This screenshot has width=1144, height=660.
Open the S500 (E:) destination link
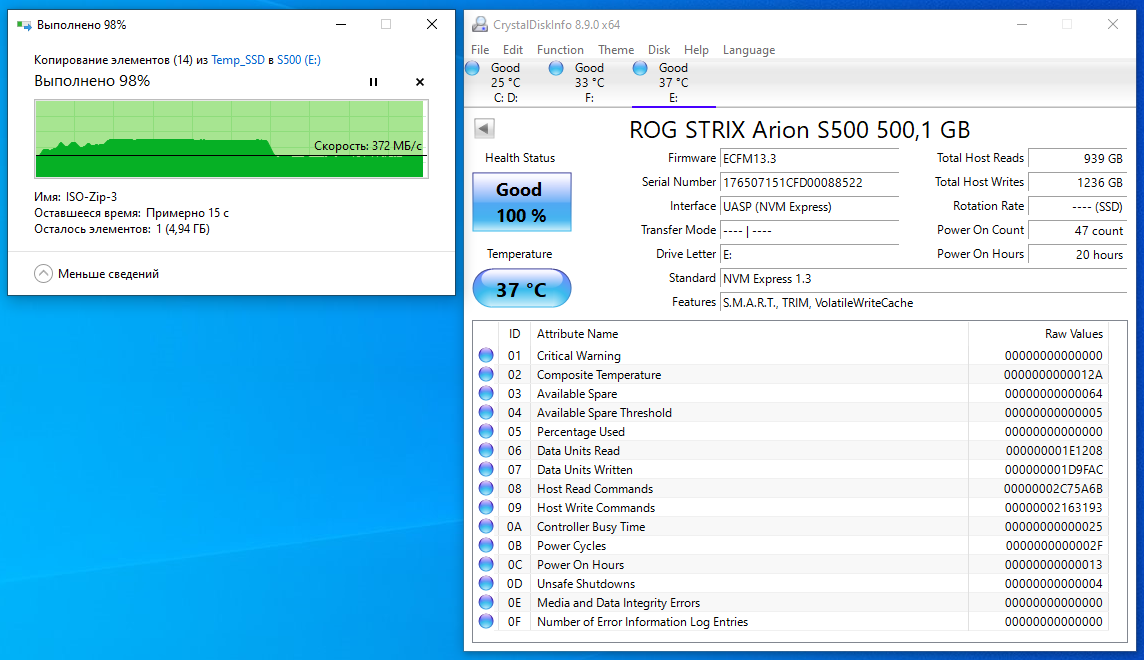[298, 60]
